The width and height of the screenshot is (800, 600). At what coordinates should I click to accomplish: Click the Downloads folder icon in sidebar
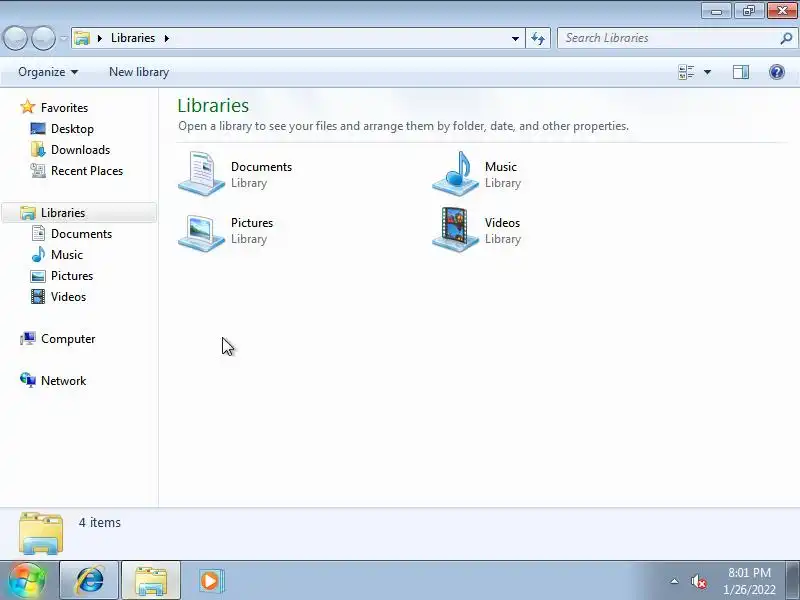[38, 149]
